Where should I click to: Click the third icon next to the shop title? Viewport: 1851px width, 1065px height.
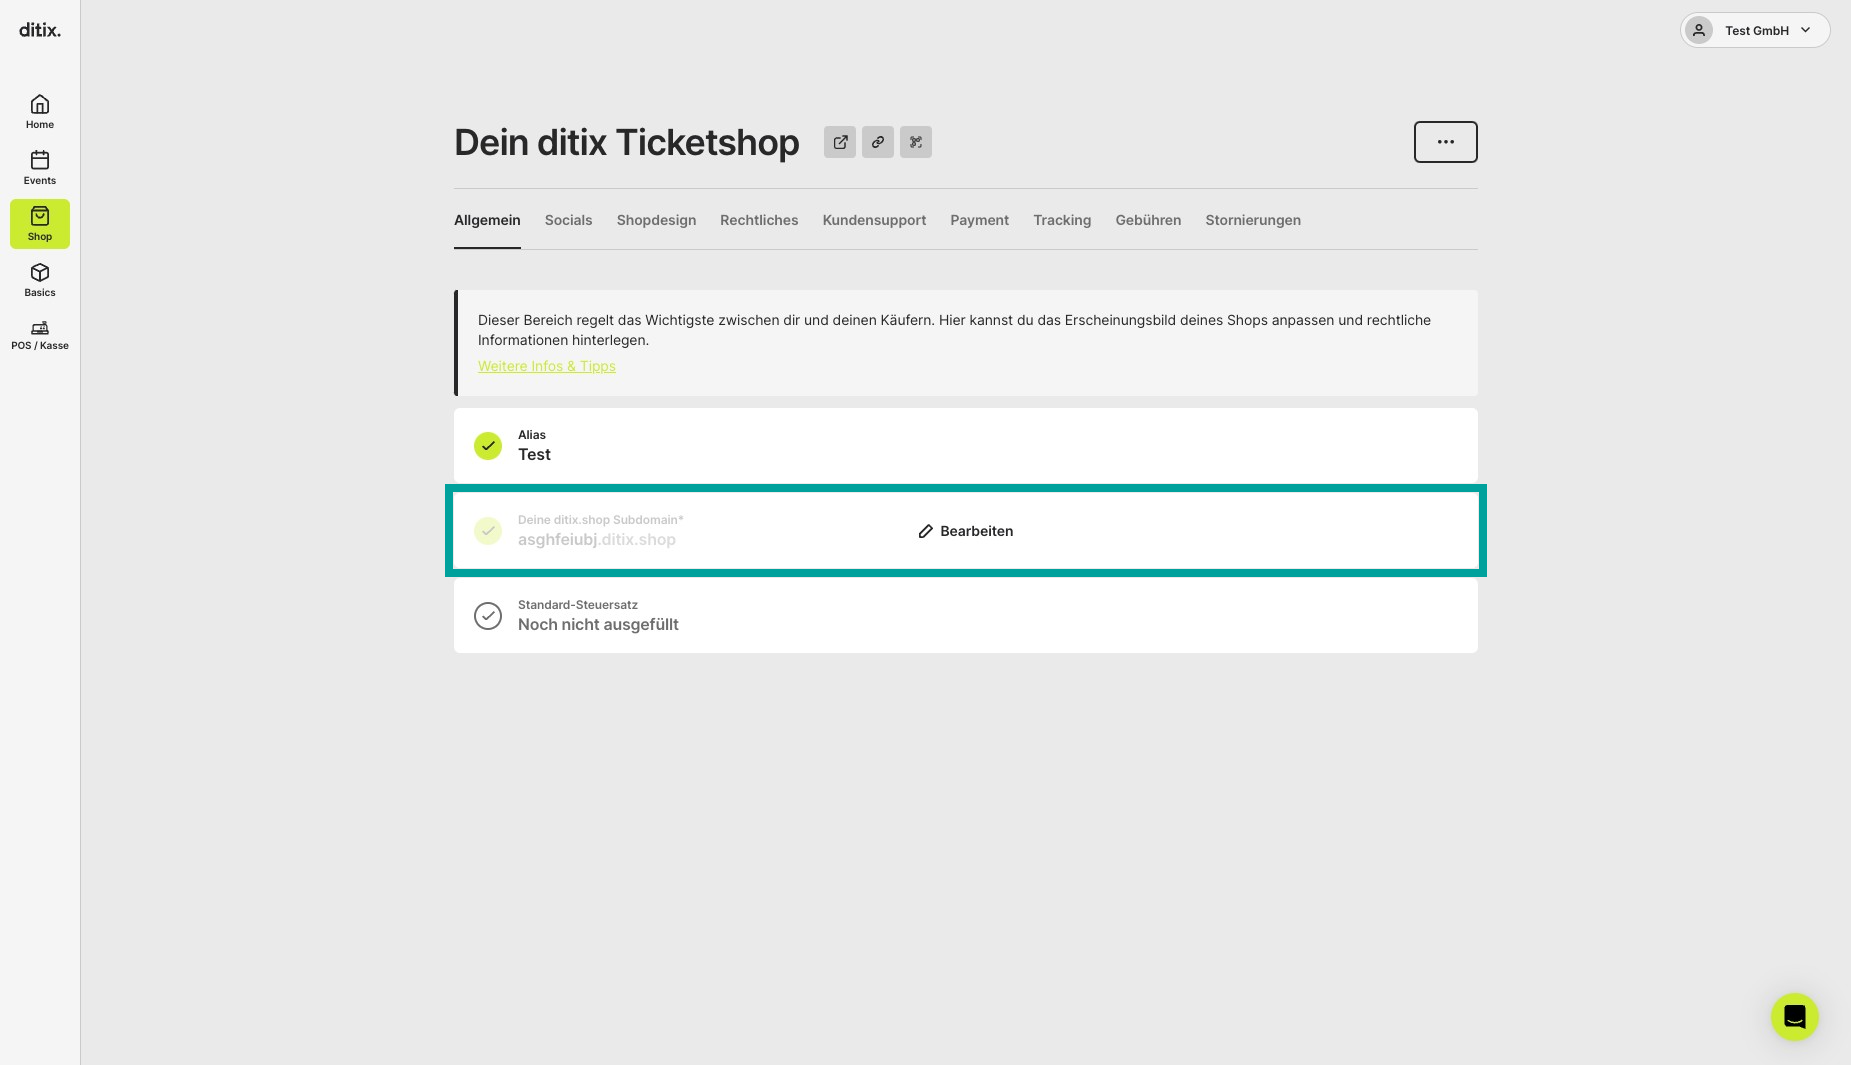916,142
